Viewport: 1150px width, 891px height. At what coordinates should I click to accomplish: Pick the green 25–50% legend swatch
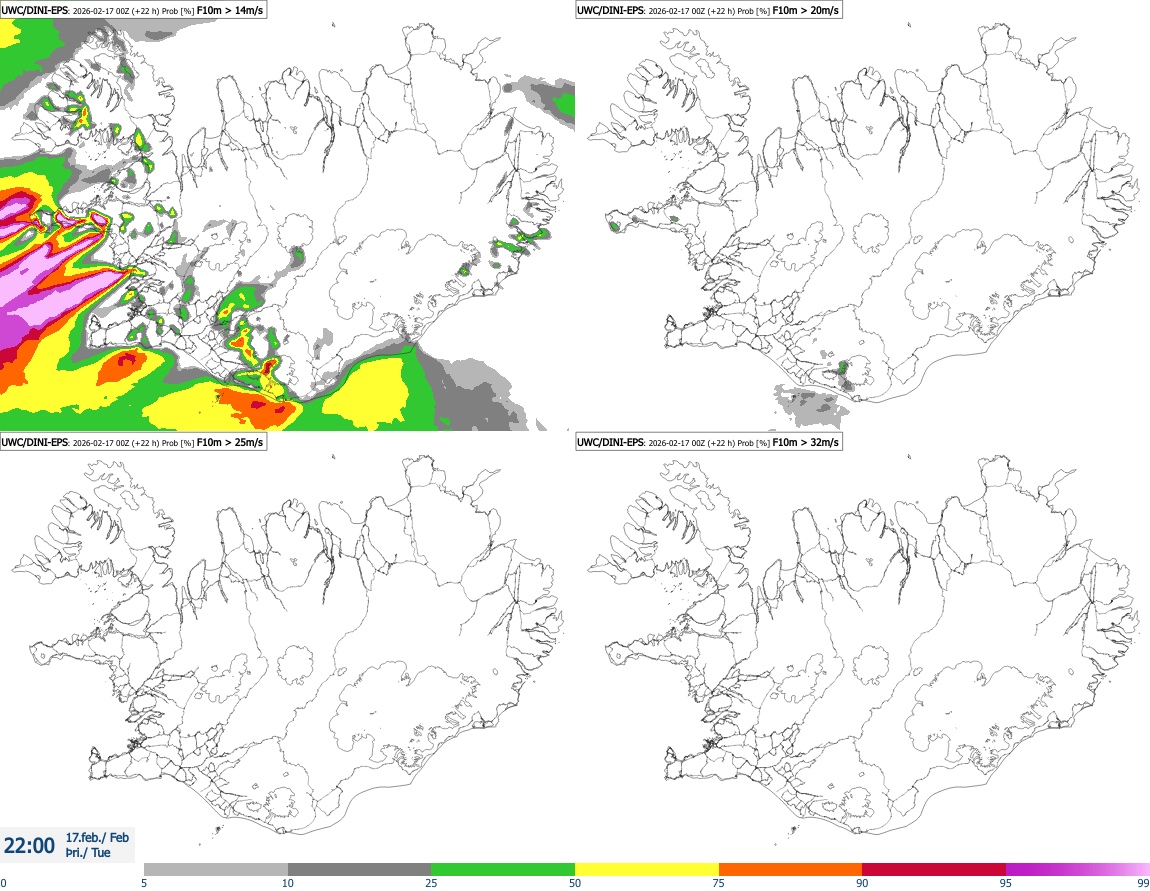[503, 869]
